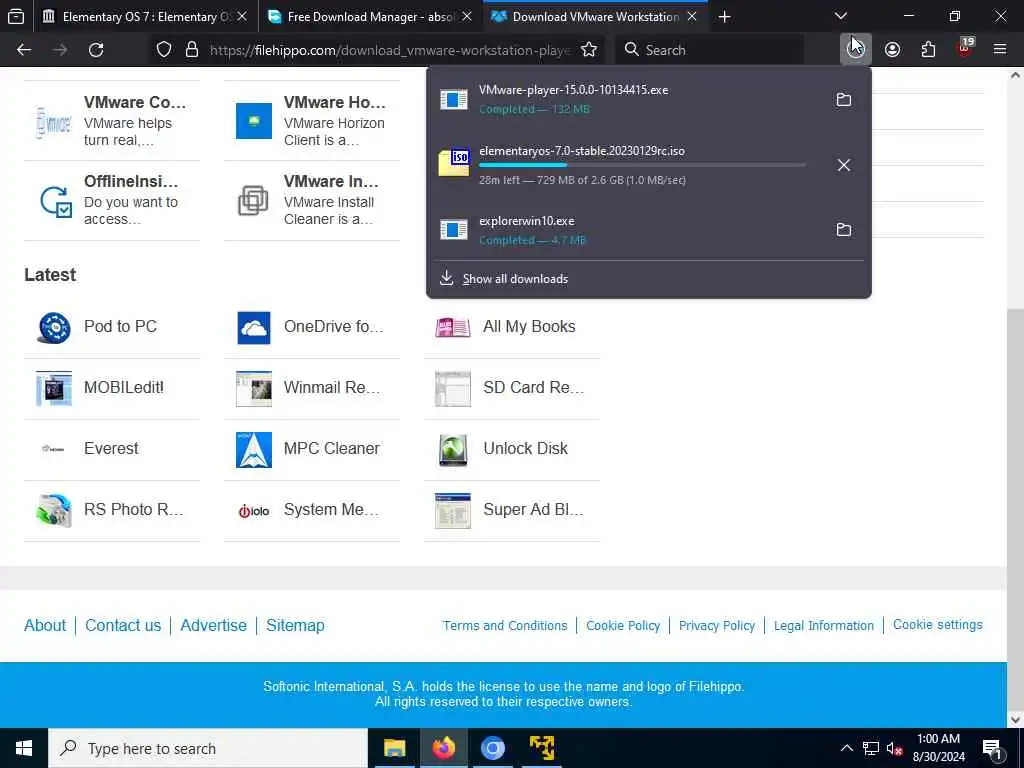Cancel the elementaryos ISO download
Image resolution: width=1024 pixels, height=768 pixels.
844,165
